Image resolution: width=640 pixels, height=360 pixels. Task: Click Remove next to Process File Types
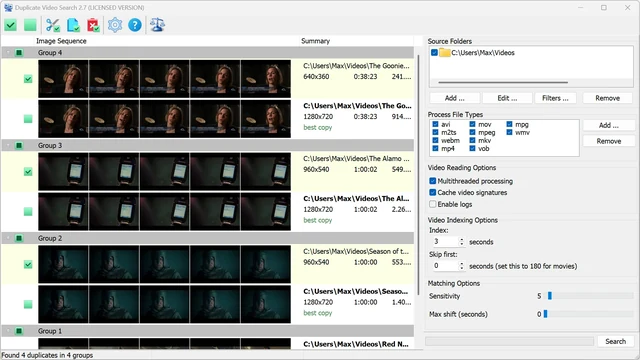(609, 141)
